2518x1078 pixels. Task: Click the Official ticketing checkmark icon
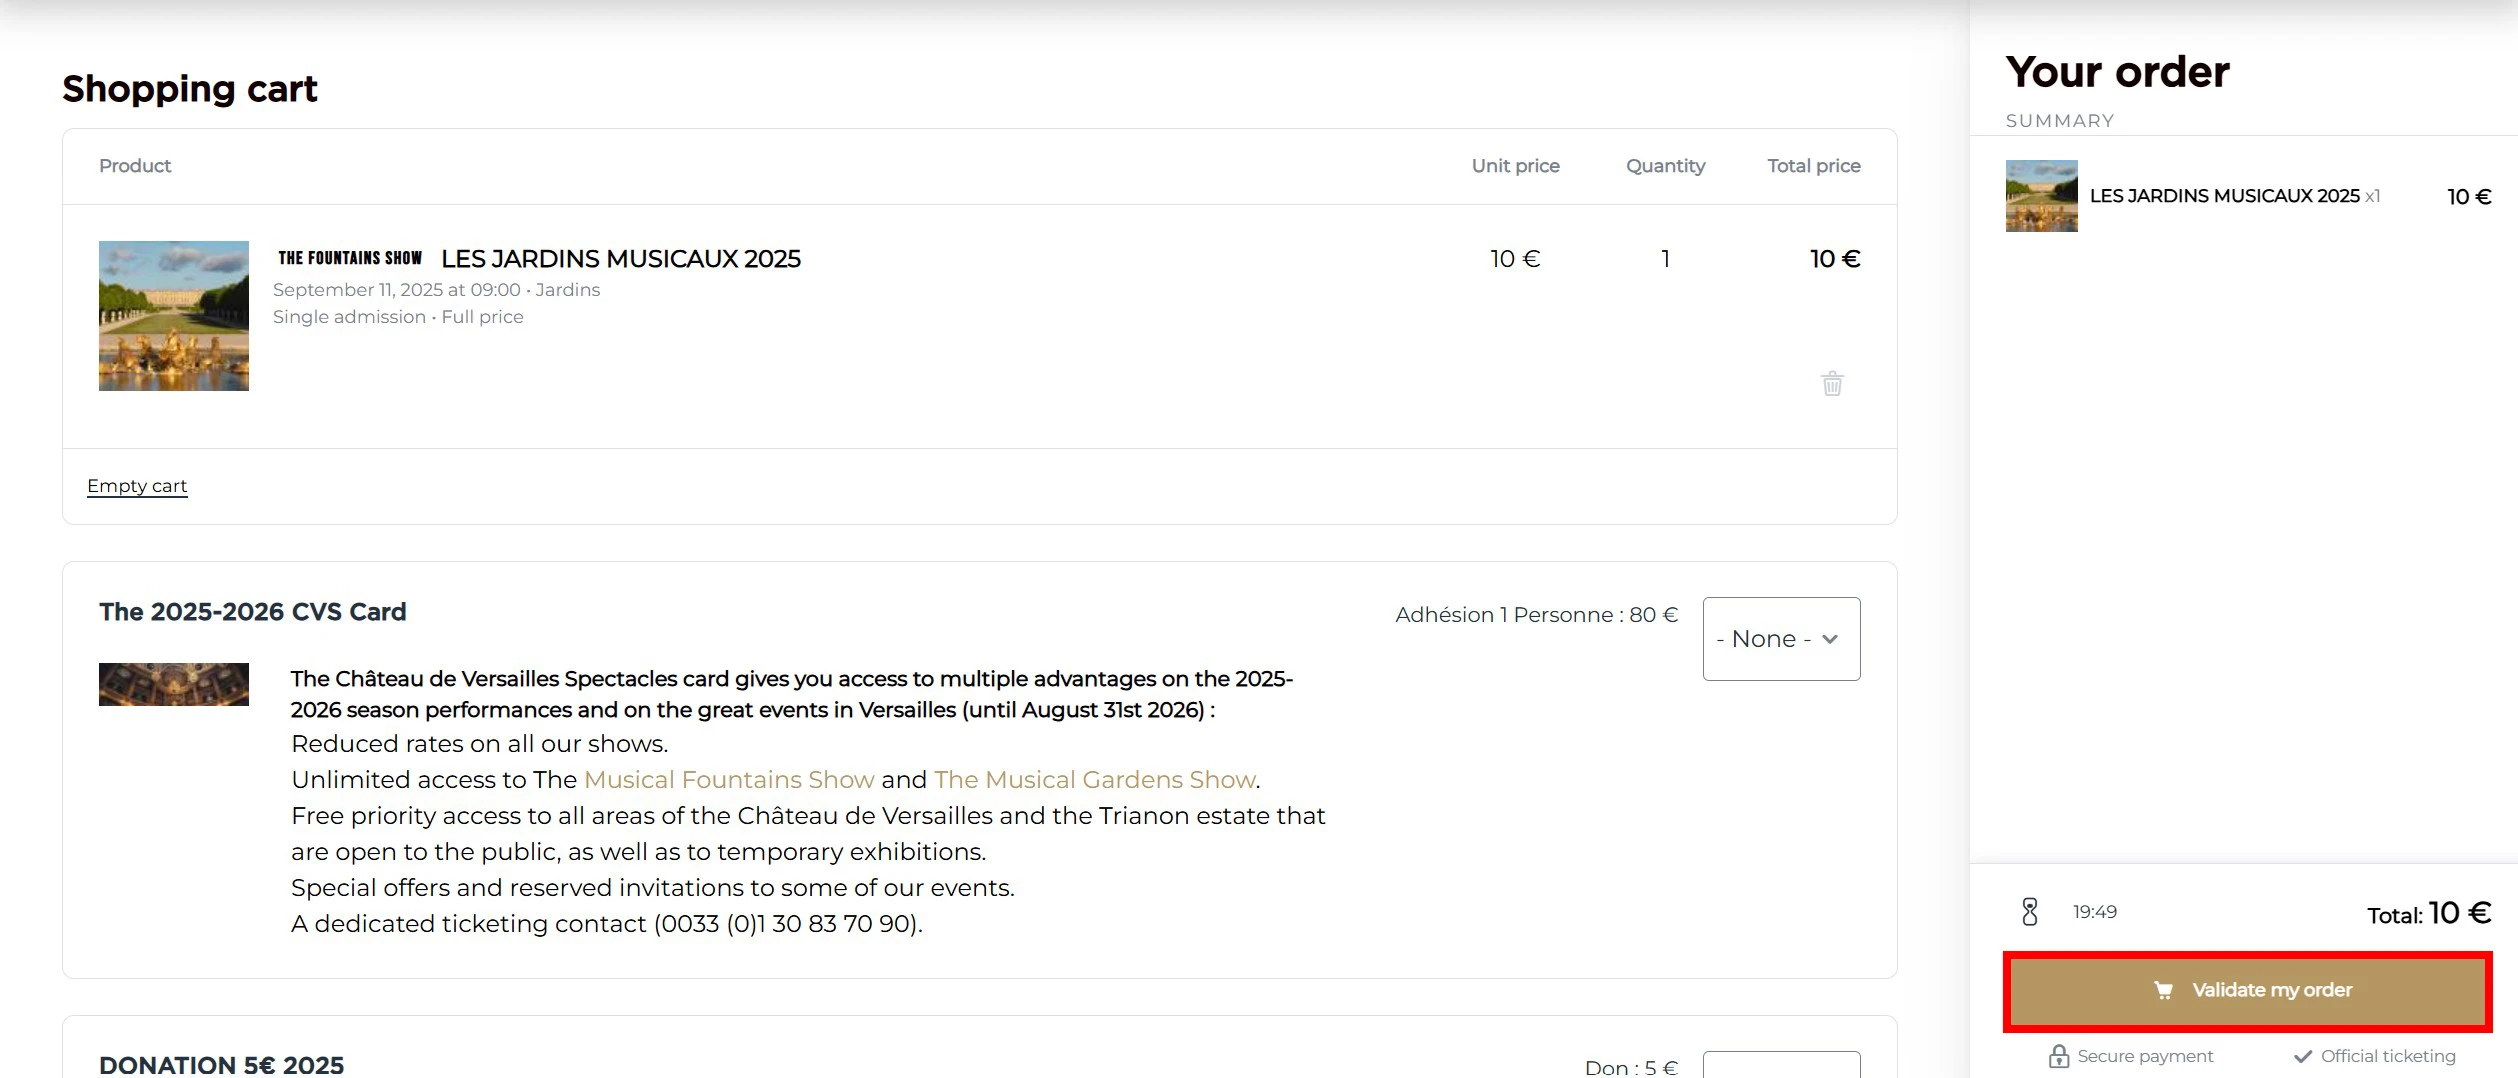click(2302, 1056)
